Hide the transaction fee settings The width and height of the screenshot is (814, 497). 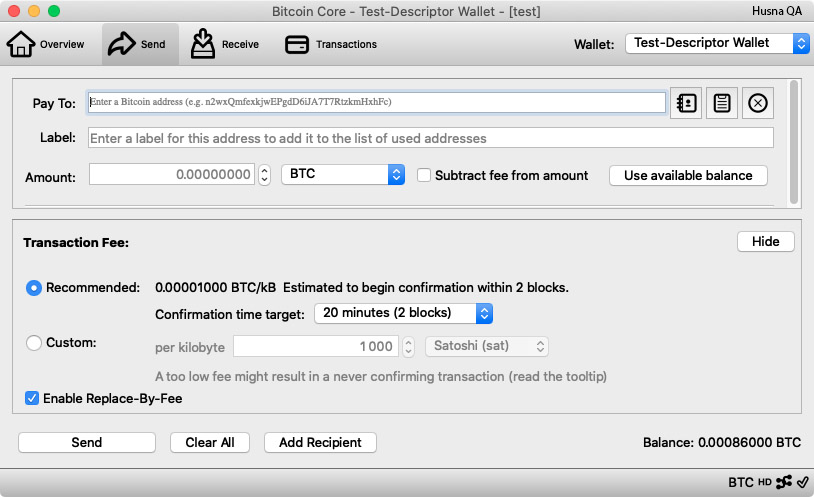click(x=765, y=241)
